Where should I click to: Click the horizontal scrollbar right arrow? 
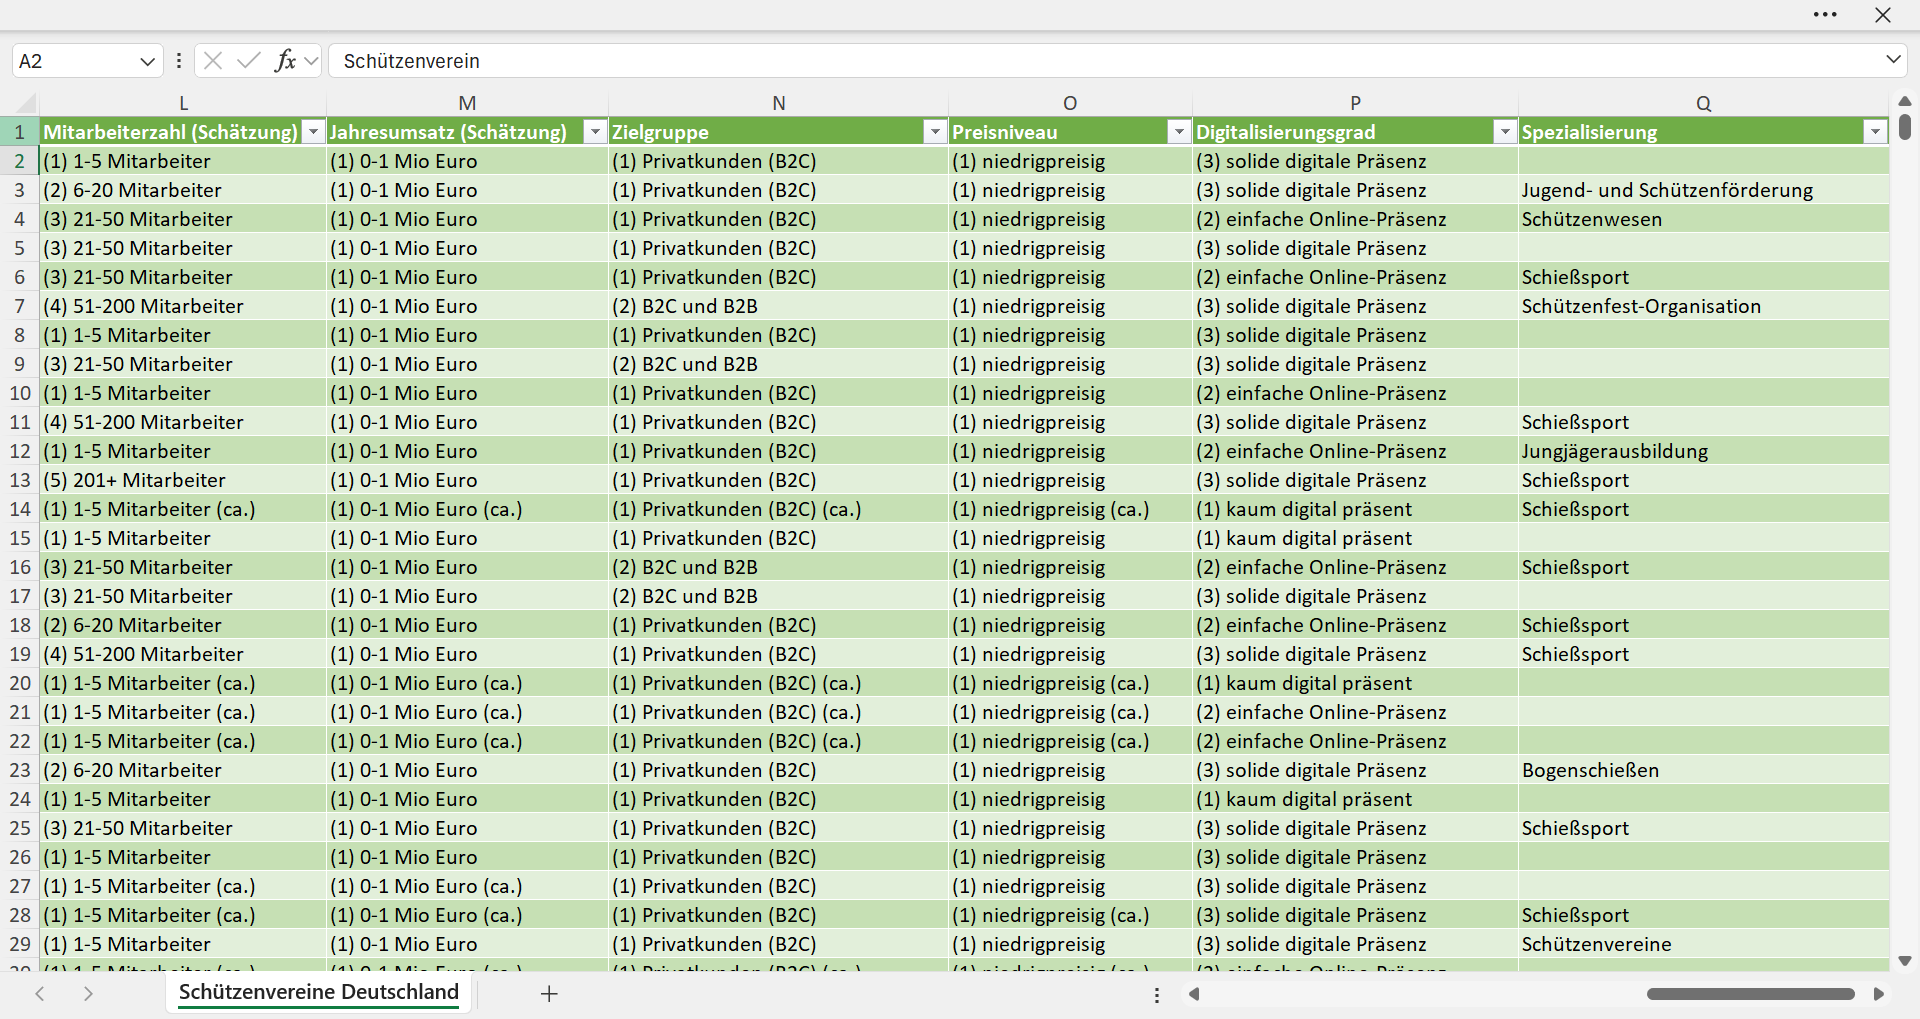[x=1878, y=994]
